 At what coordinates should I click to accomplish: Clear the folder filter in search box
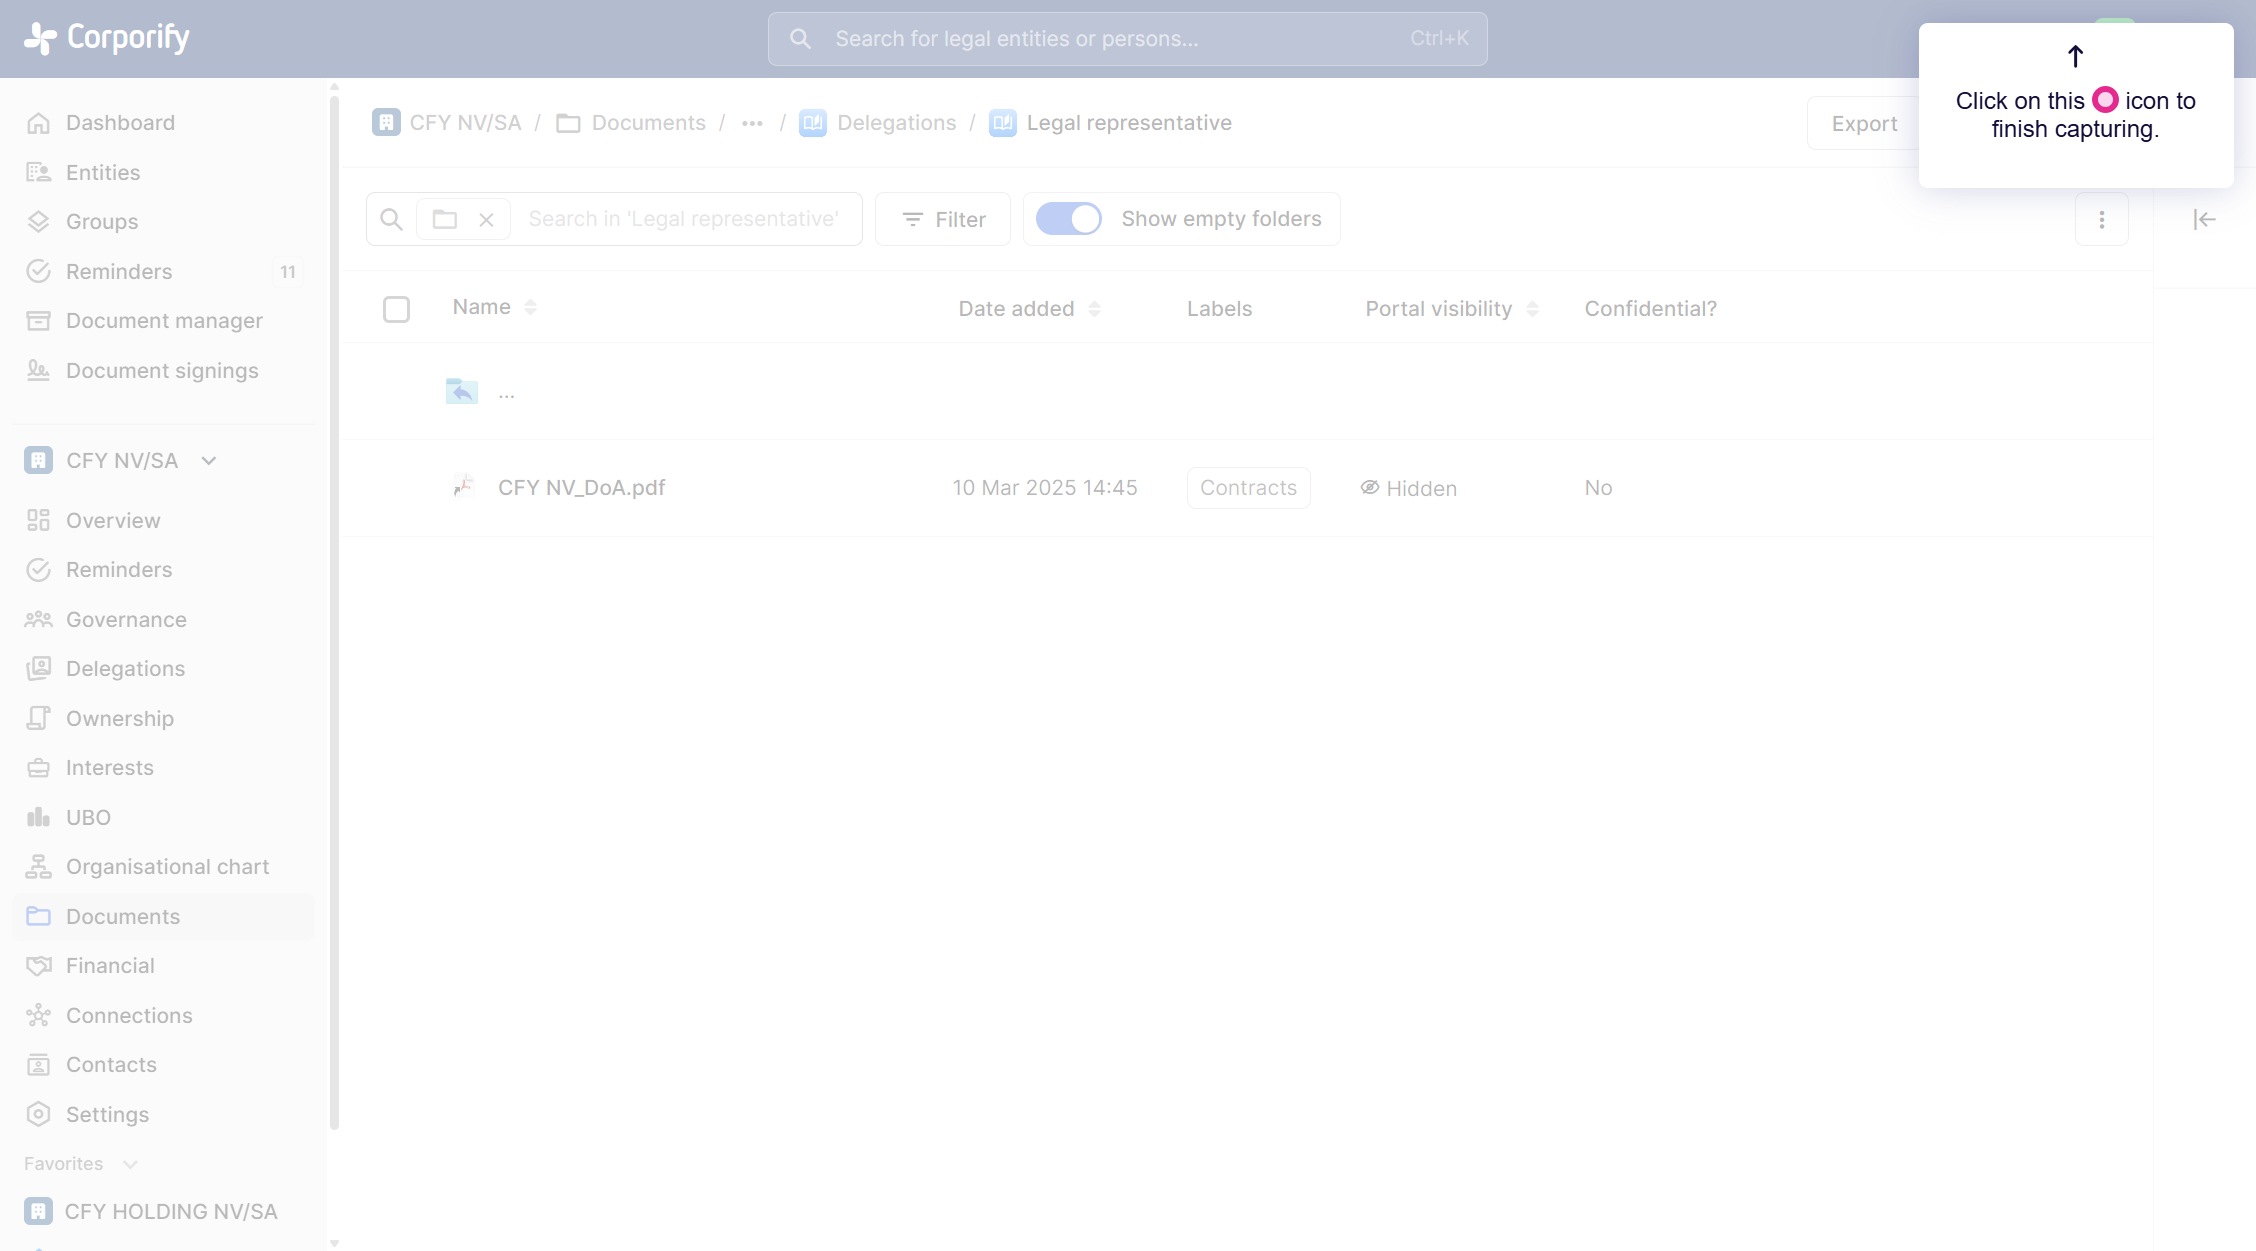click(x=486, y=219)
